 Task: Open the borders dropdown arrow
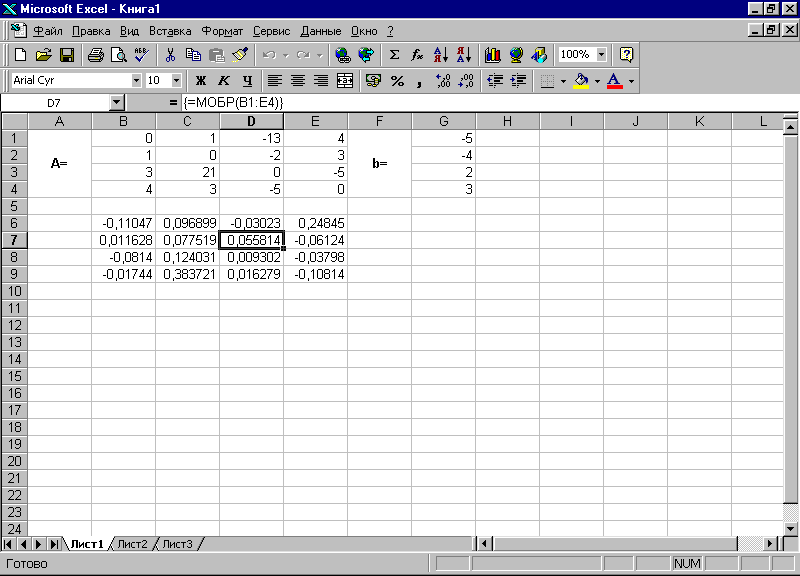pos(563,81)
